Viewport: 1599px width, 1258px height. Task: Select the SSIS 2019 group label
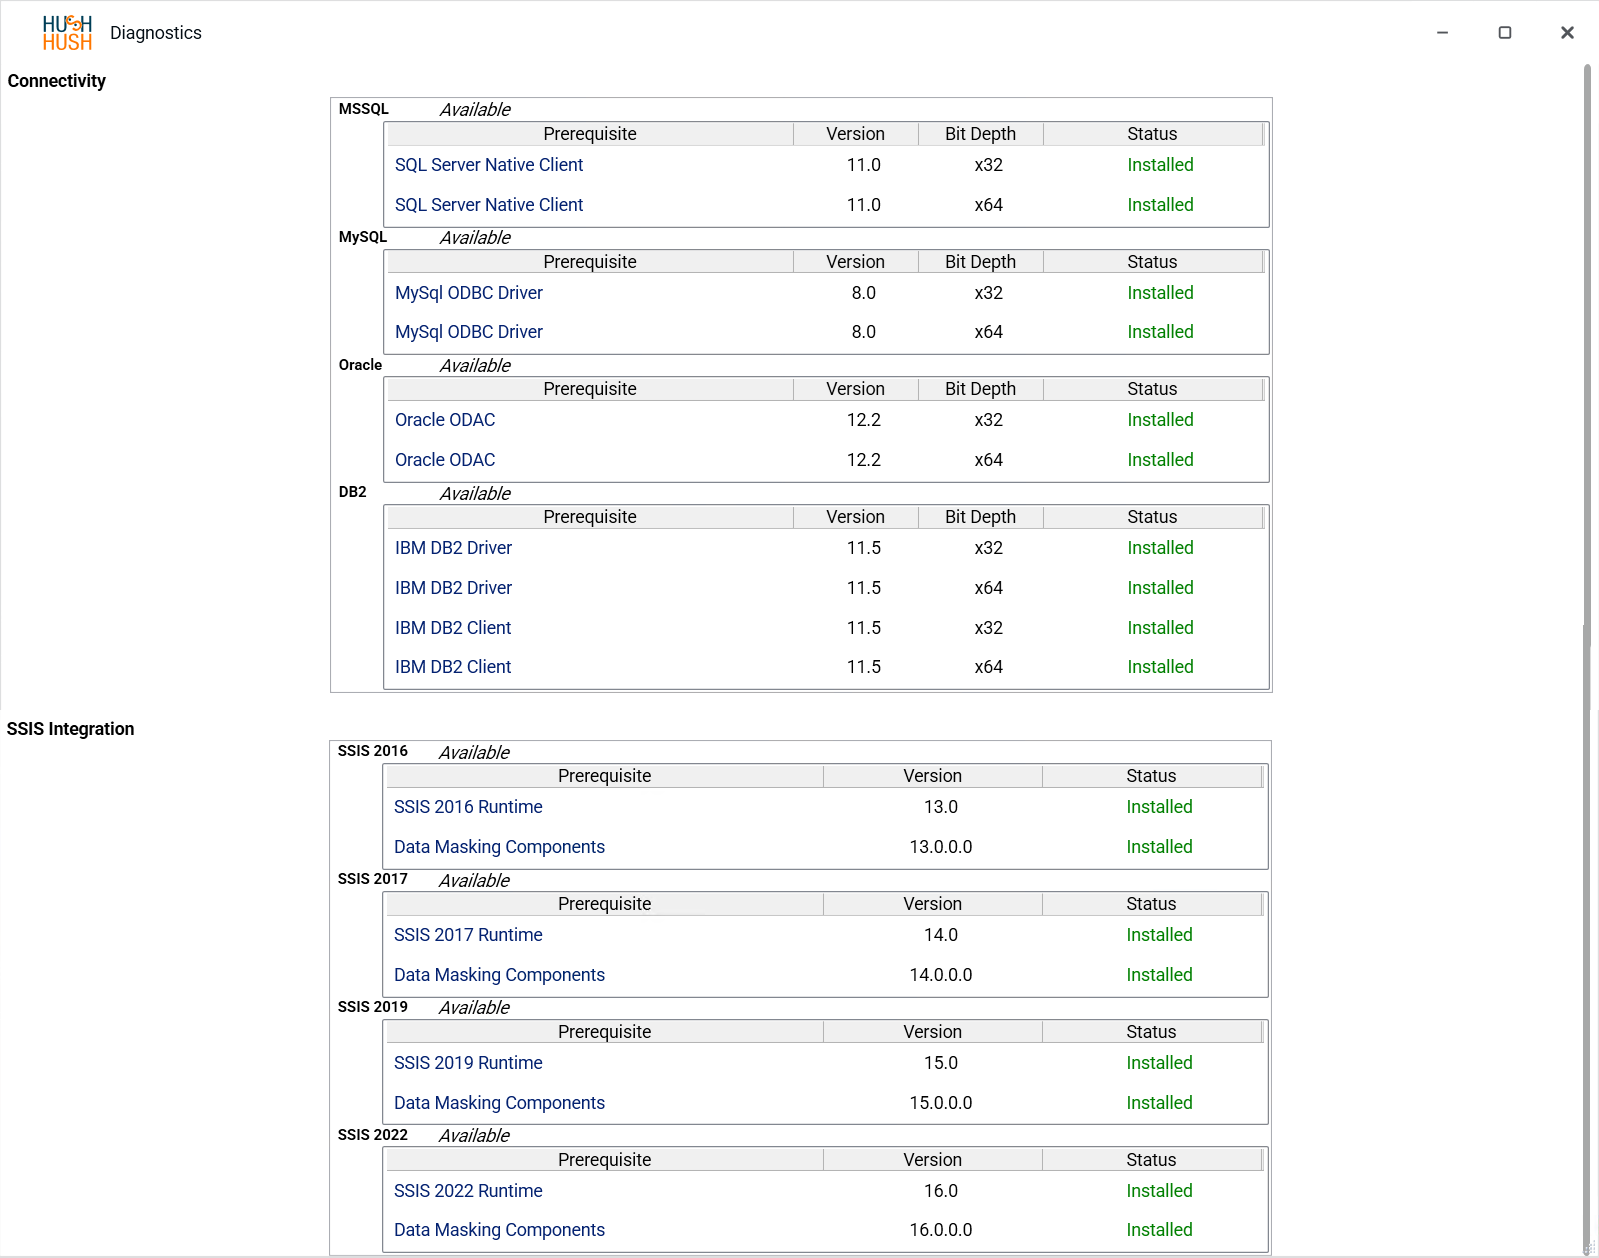pyautogui.click(x=372, y=1007)
